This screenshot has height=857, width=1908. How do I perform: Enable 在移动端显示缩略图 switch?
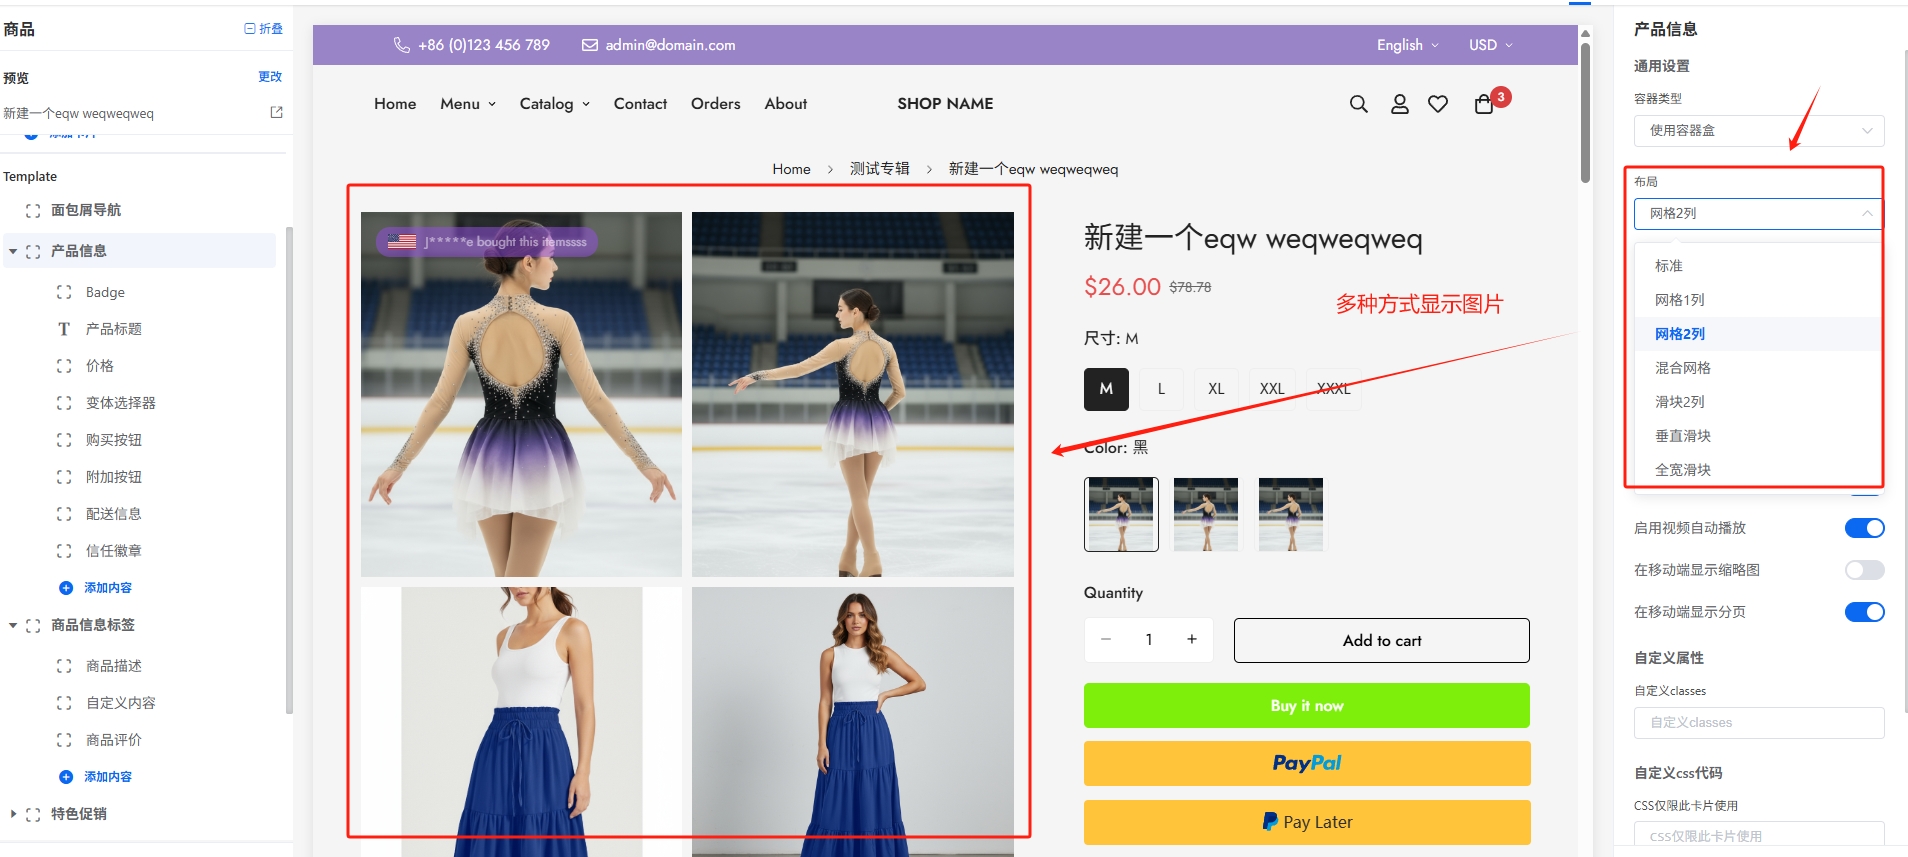pos(1864,570)
